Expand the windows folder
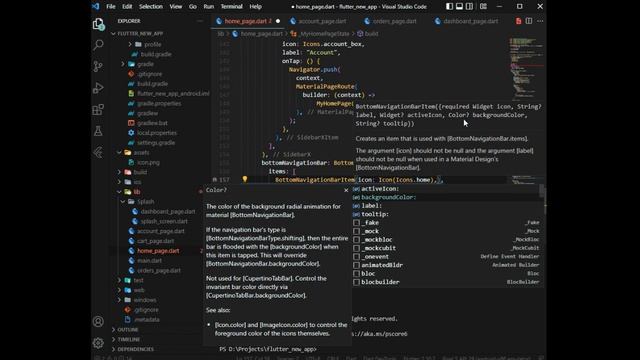The image size is (640, 360). (x=144, y=300)
